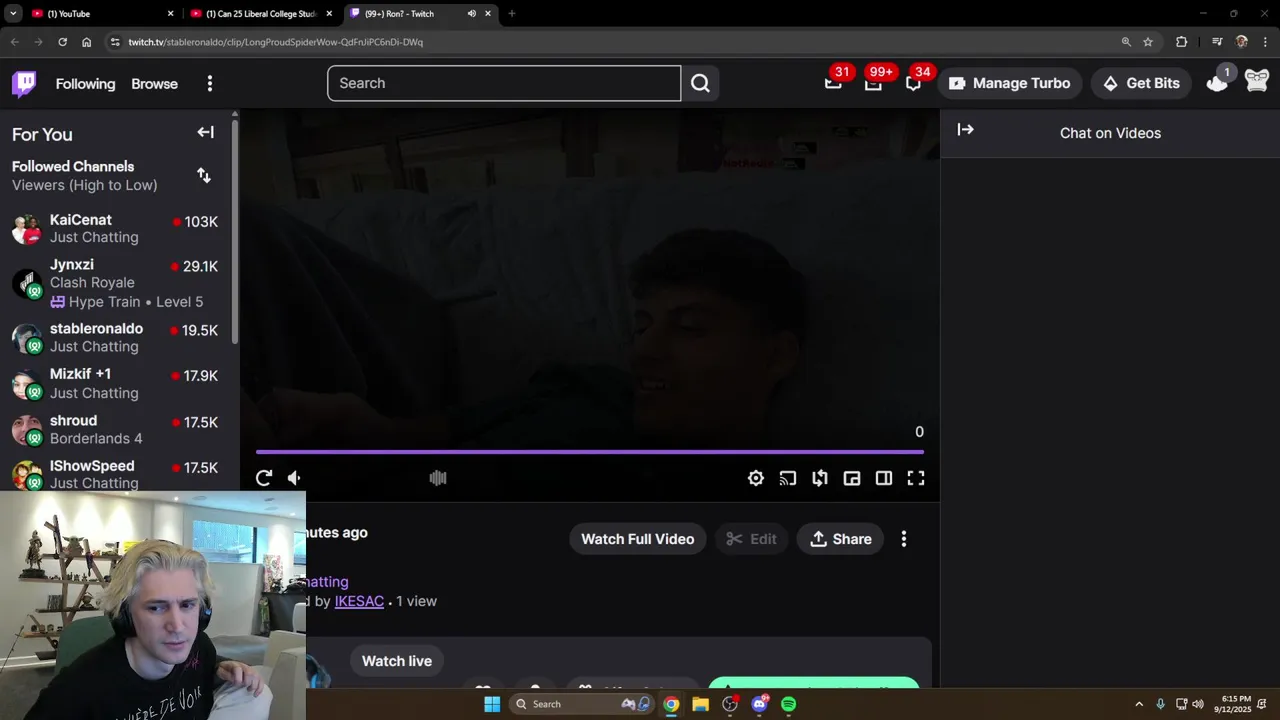The image size is (1280, 720).
Task: Reload the page
Action: 62,42
